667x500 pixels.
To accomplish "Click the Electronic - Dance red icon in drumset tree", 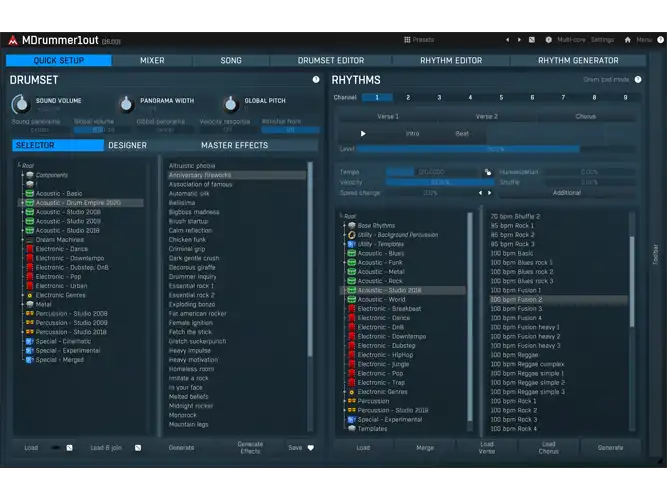I will [30, 249].
